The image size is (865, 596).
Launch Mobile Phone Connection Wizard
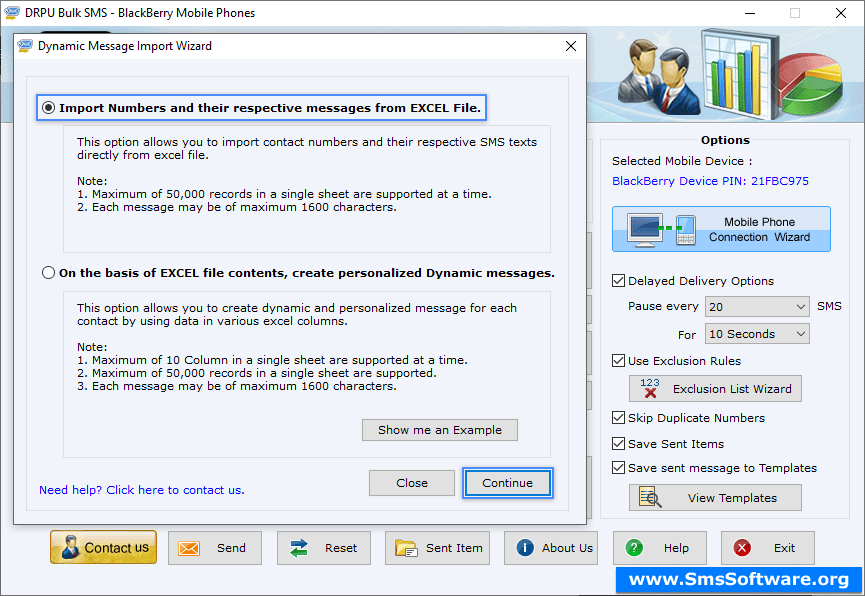coord(721,229)
